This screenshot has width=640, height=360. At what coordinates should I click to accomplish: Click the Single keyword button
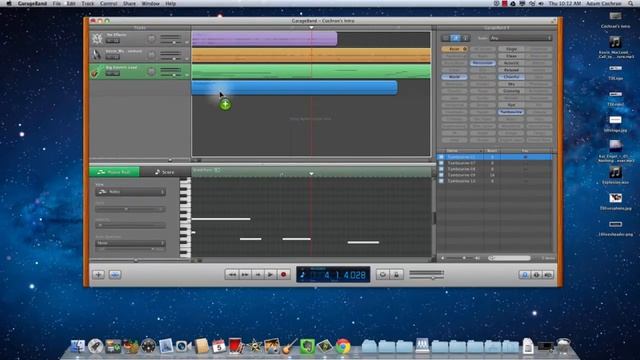point(511,49)
